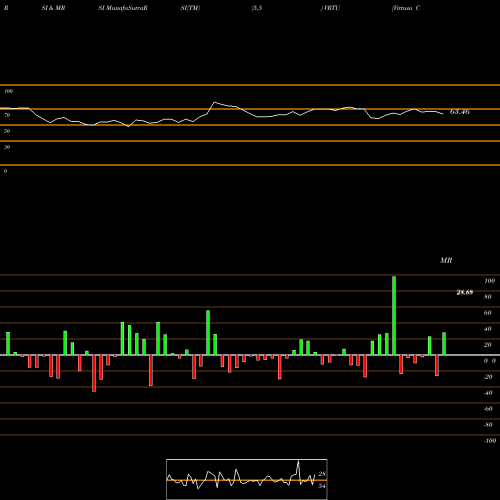Viewport: 500px width, 500px height.
Task: Click the MR axis label -60
Action: point(488,409)
